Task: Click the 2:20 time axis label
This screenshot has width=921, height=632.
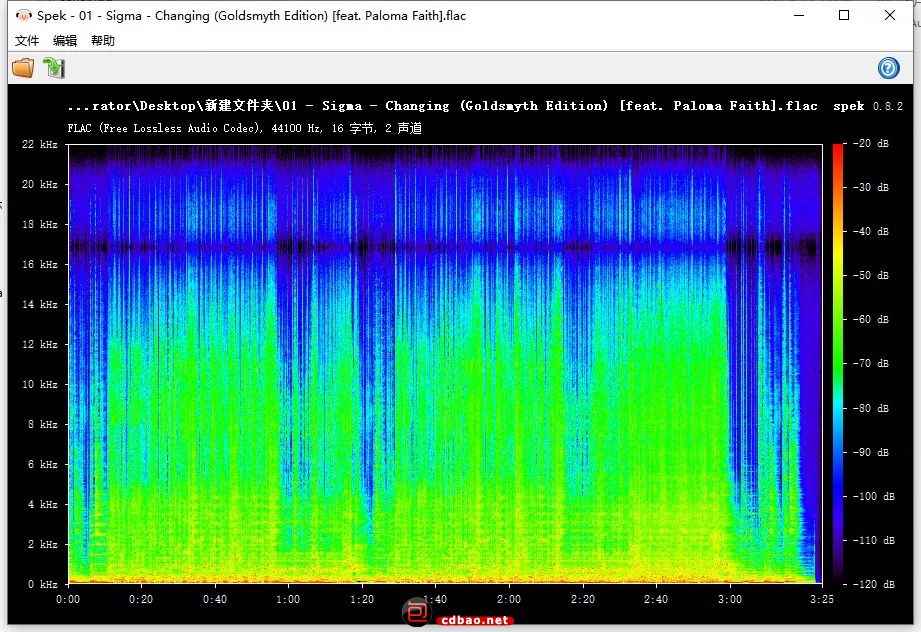Action: pos(583,599)
